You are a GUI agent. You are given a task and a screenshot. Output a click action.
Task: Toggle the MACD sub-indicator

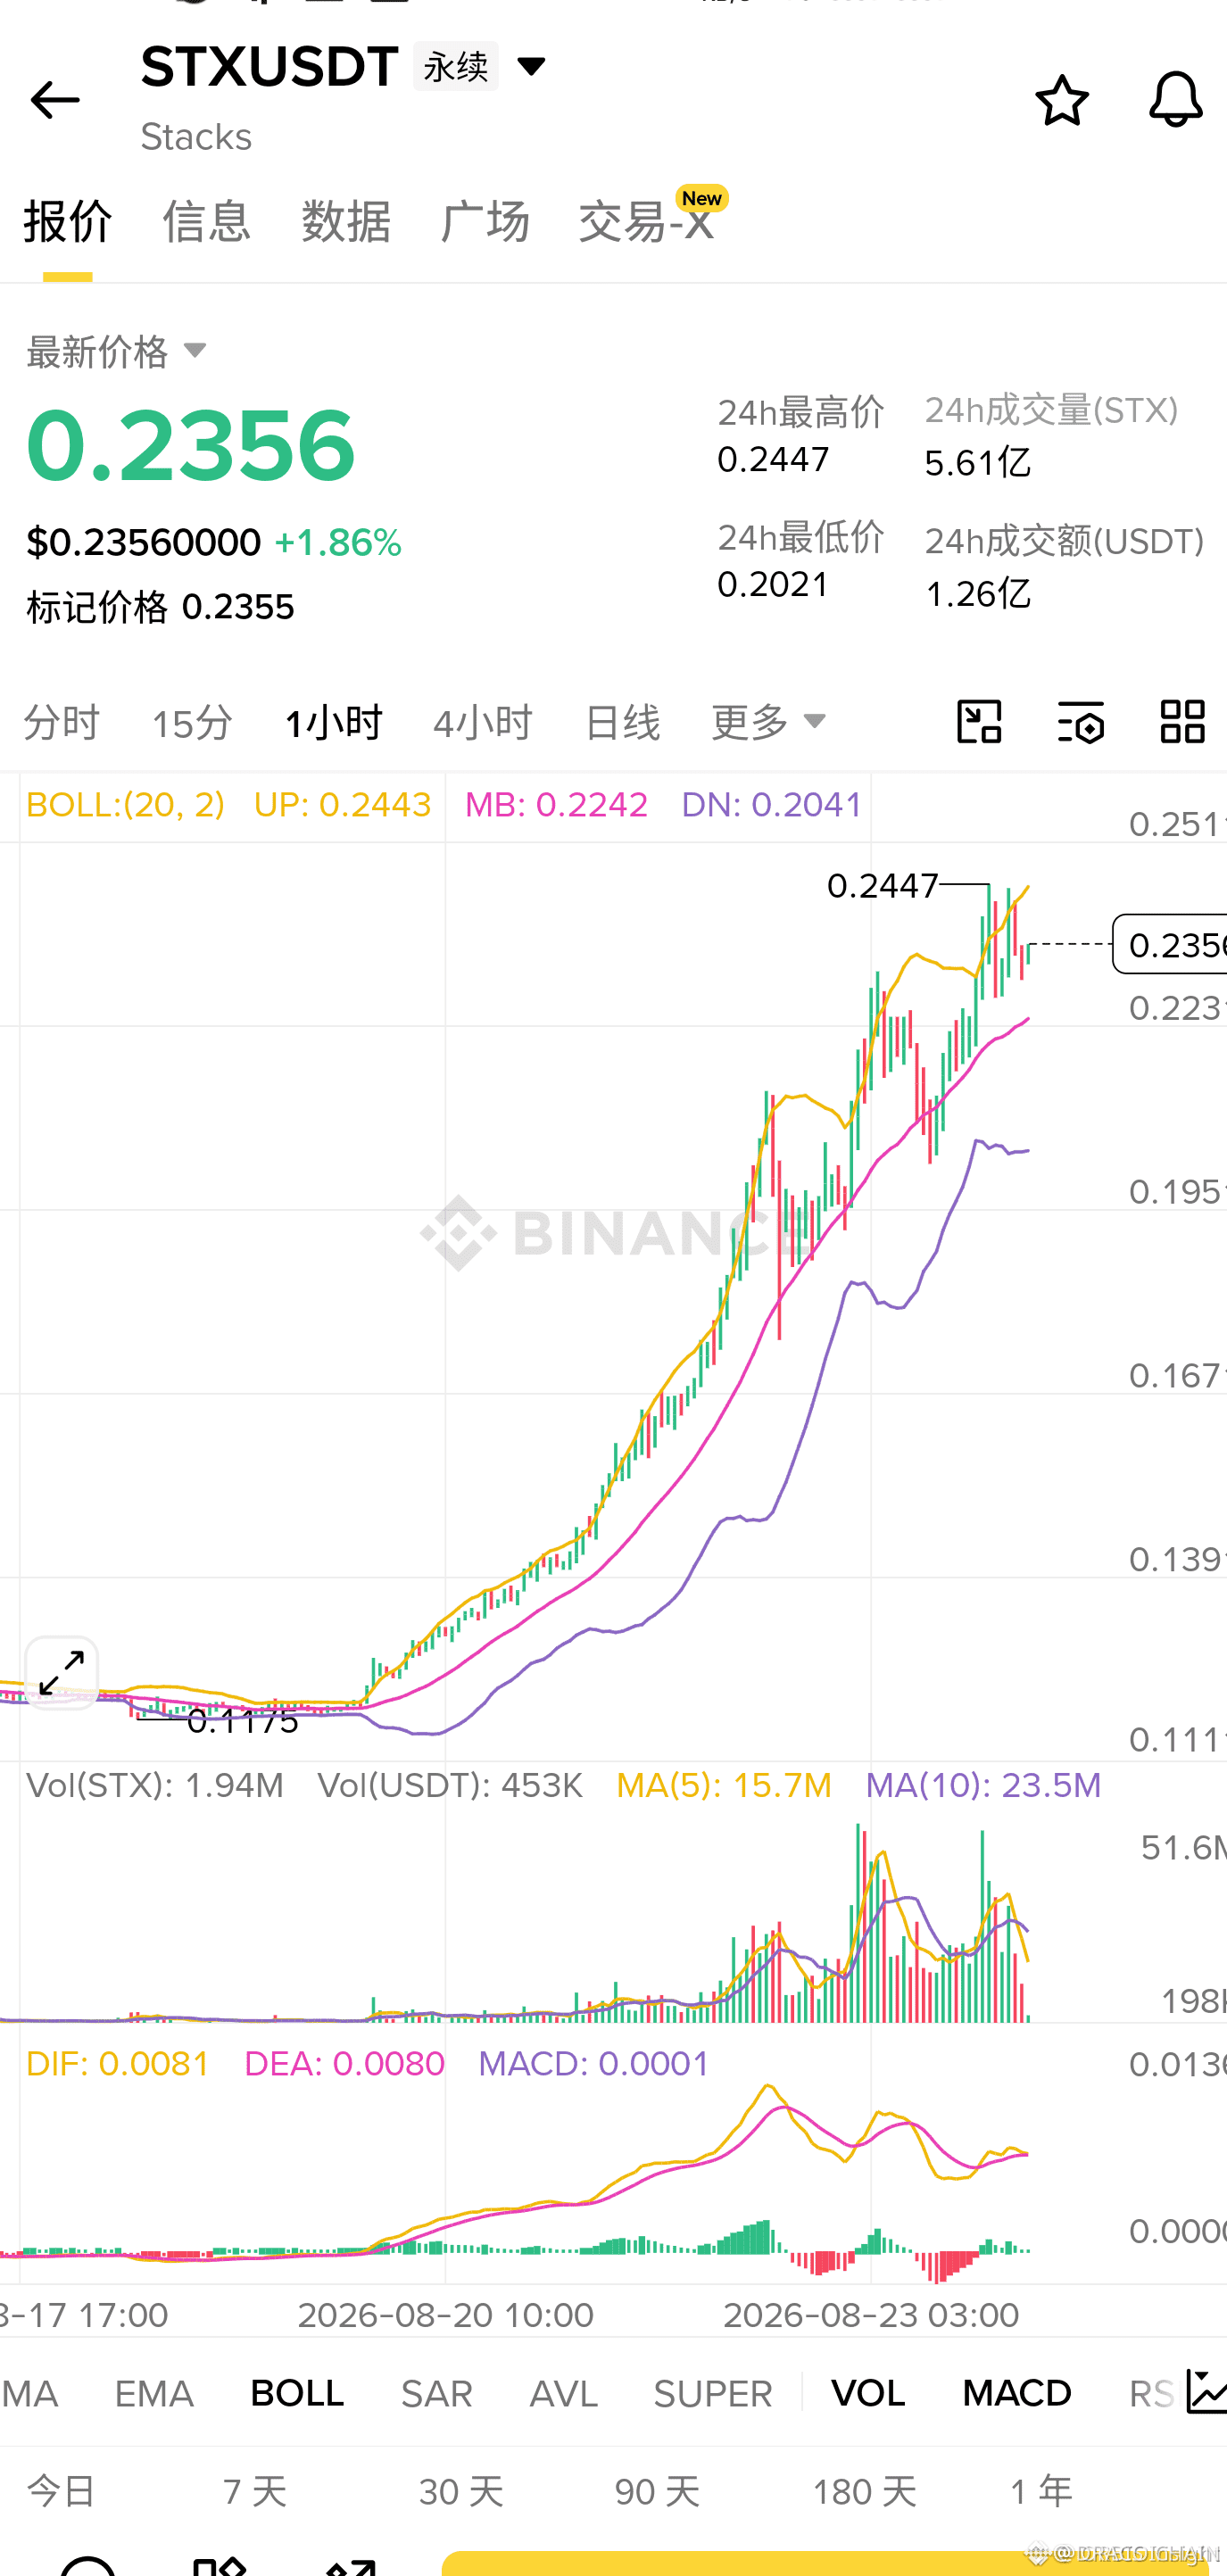[x=1017, y=2393]
